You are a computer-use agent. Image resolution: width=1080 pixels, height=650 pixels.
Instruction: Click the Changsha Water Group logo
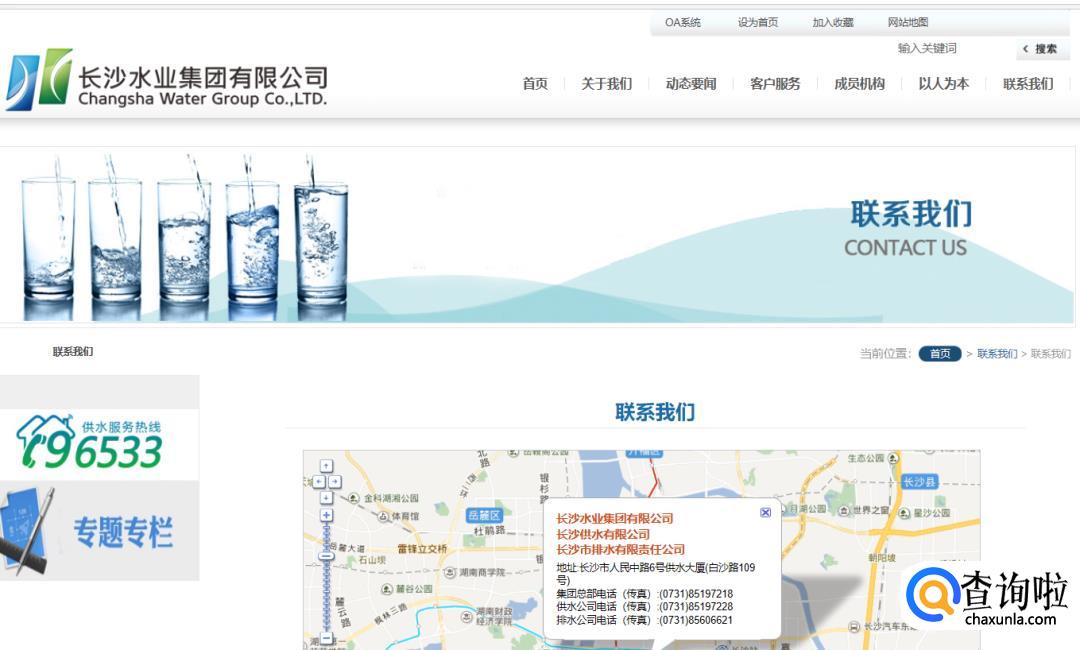(x=166, y=80)
